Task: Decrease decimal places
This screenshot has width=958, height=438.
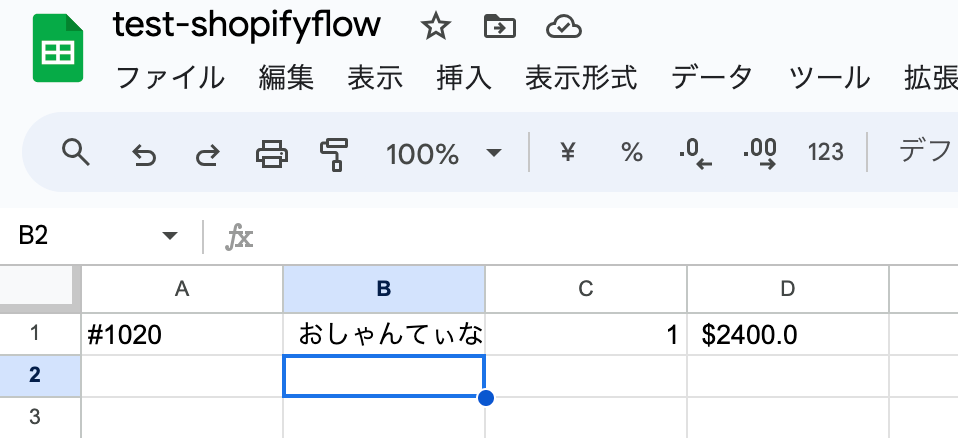Action: 694,153
